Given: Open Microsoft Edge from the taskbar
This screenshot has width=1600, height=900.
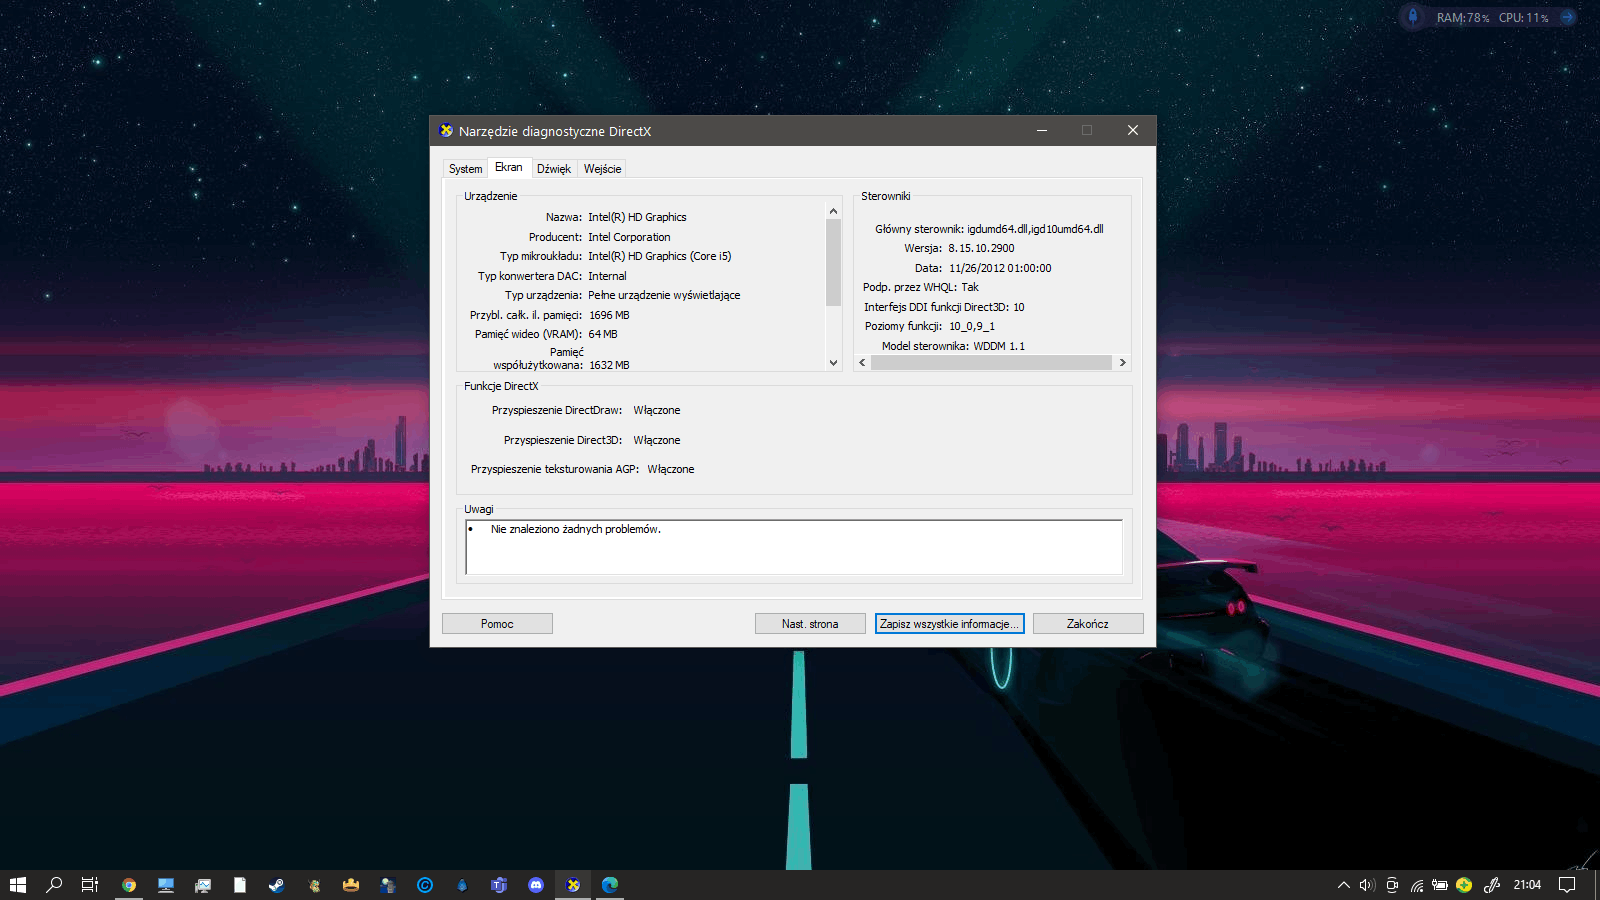Looking at the screenshot, I should click(610, 885).
